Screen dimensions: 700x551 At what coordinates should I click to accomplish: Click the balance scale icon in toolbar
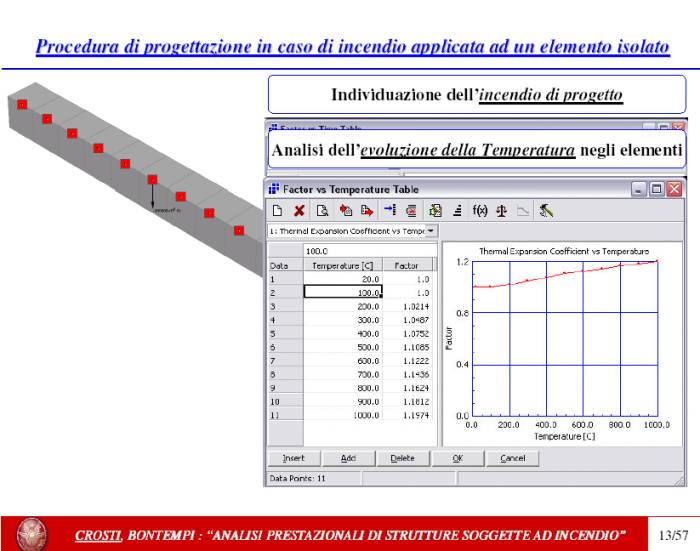point(501,211)
